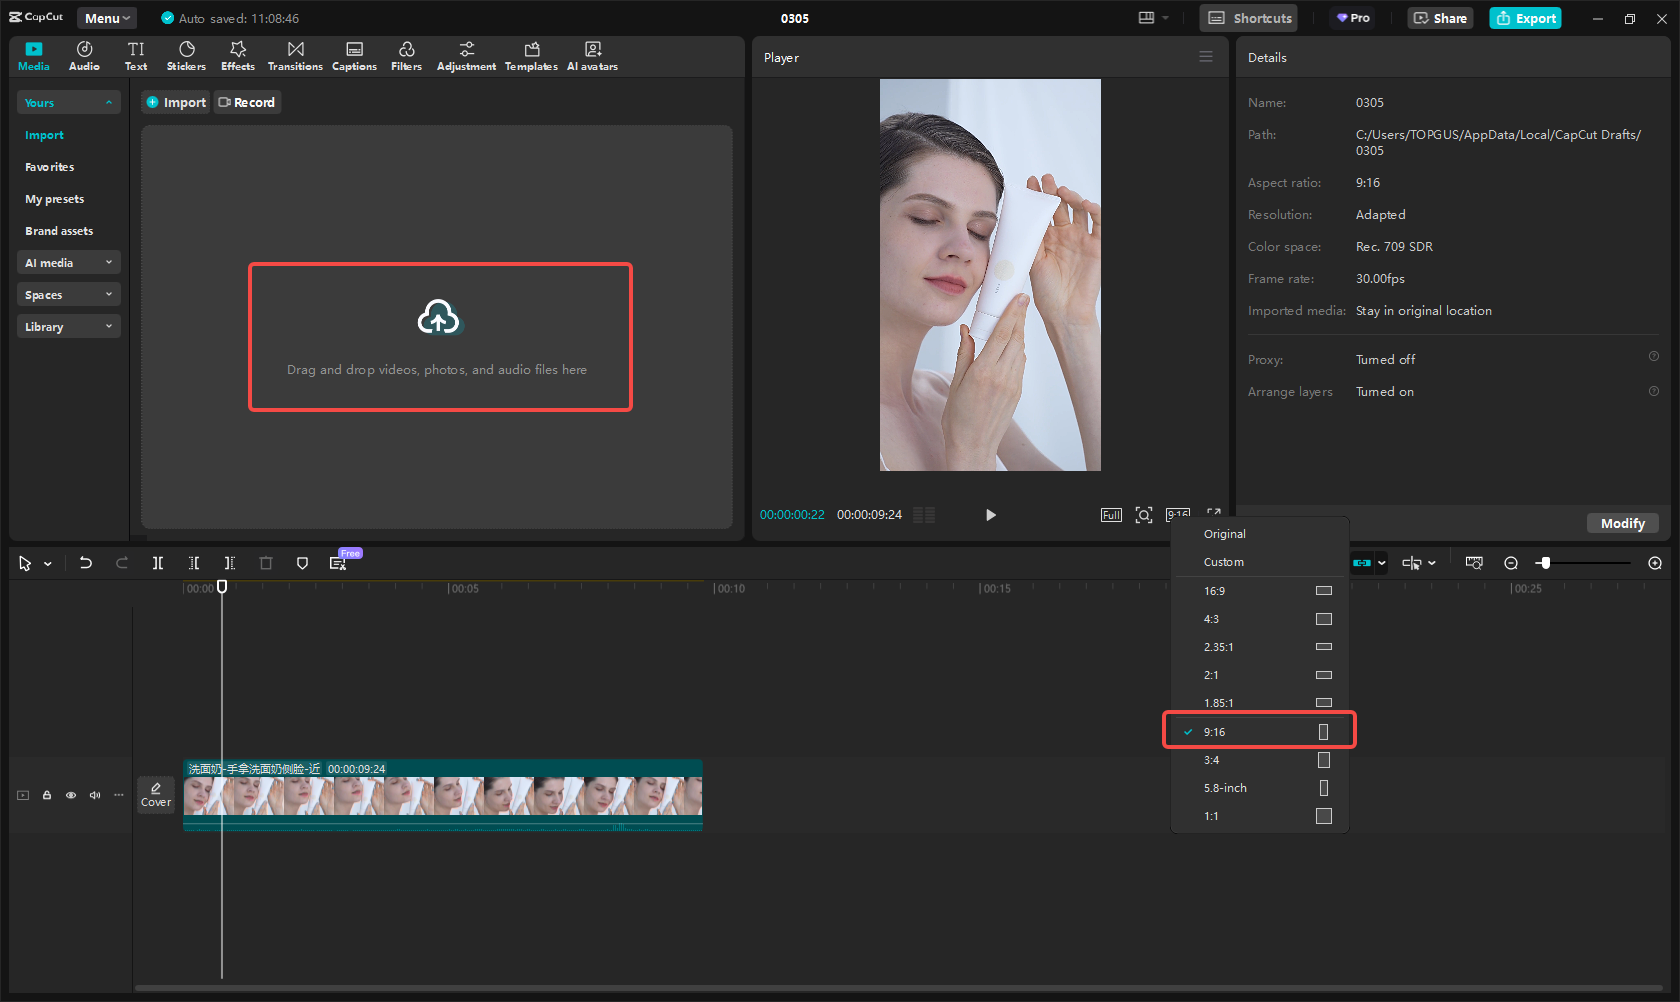Open the Menu dropdown
The width and height of the screenshot is (1680, 1002).
pos(107,18)
